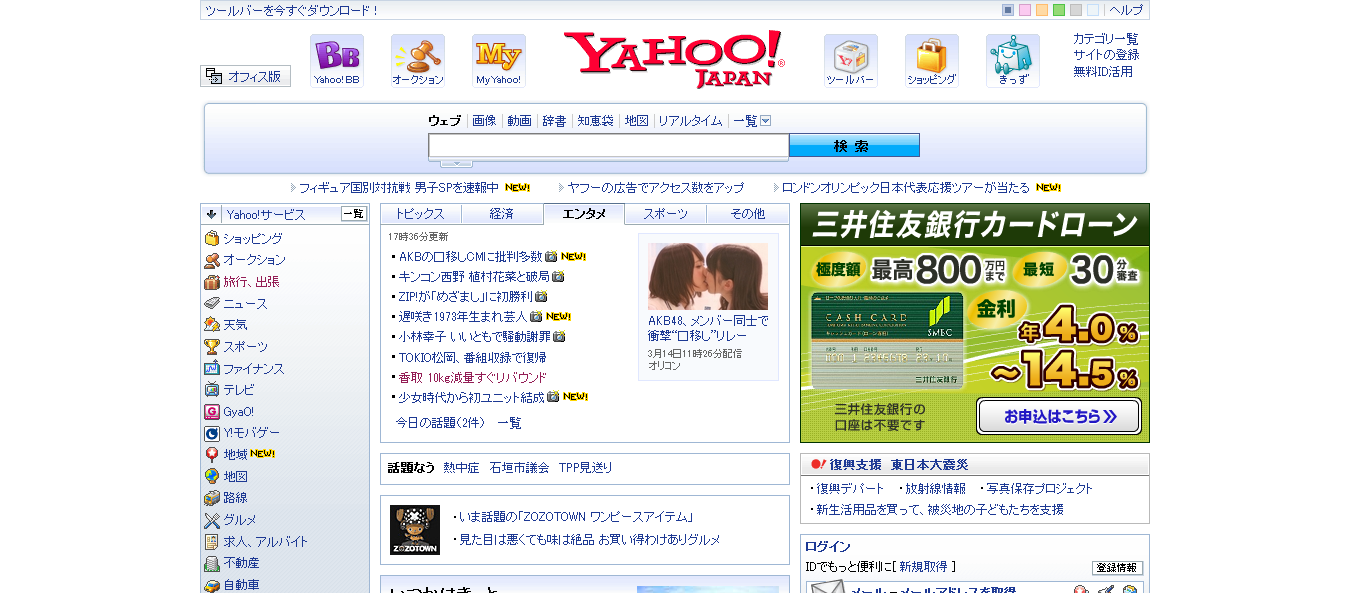Open the 放射線情報 link
The width and height of the screenshot is (1349, 593).
(935, 489)
